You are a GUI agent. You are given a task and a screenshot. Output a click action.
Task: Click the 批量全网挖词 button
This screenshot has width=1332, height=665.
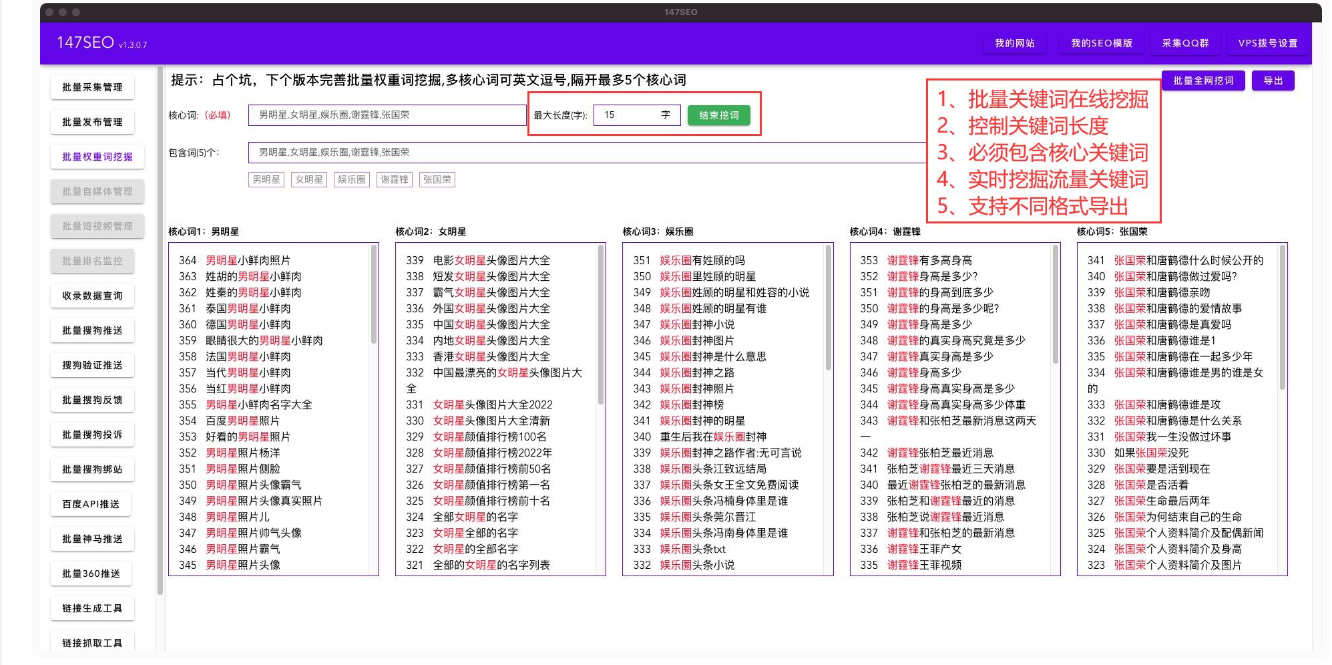1203,81
